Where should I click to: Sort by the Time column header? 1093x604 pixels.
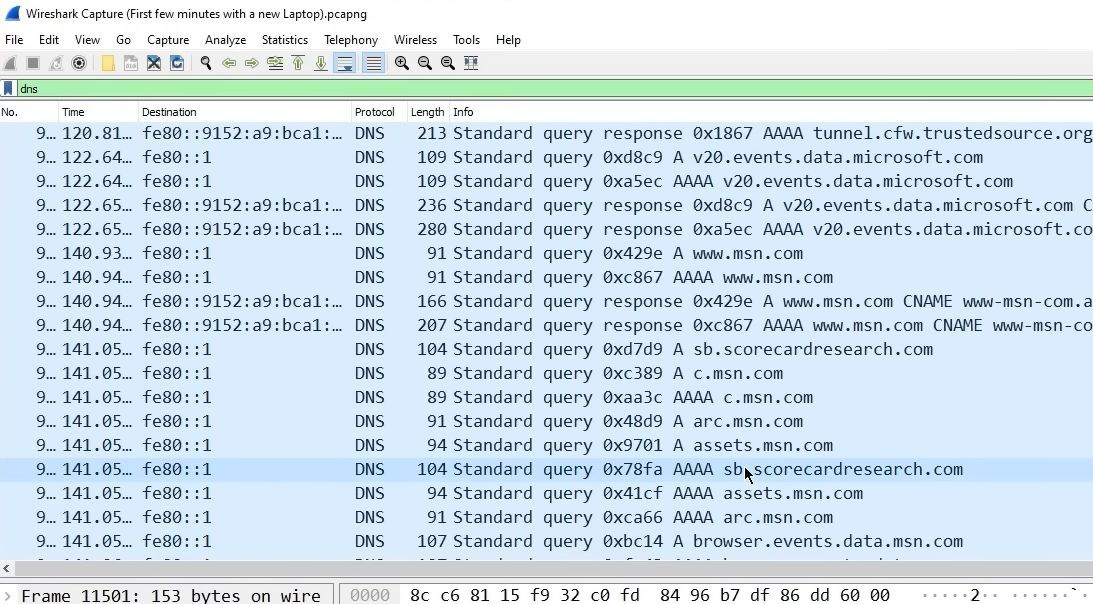tap(99, 112)
